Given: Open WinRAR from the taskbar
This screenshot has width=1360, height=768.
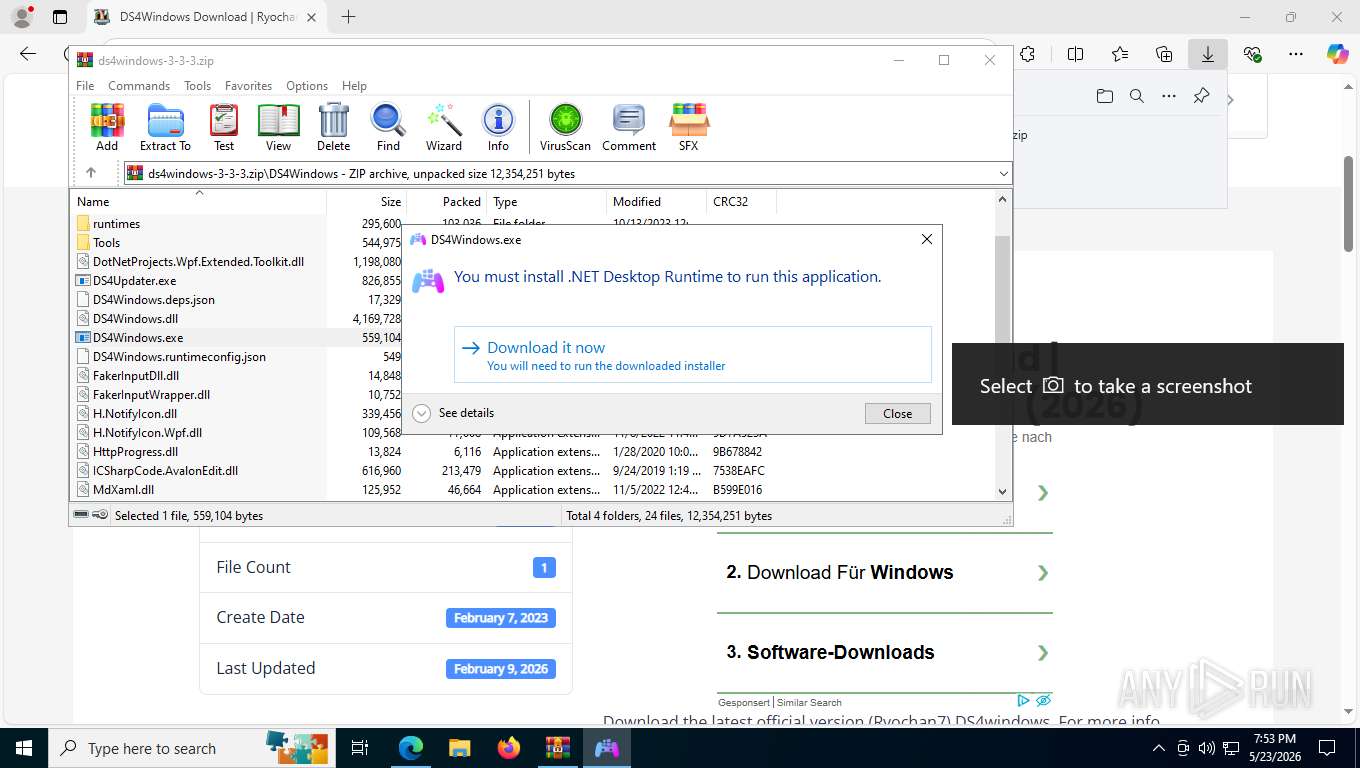Looking at the screenshot, I should coord(557,748).
